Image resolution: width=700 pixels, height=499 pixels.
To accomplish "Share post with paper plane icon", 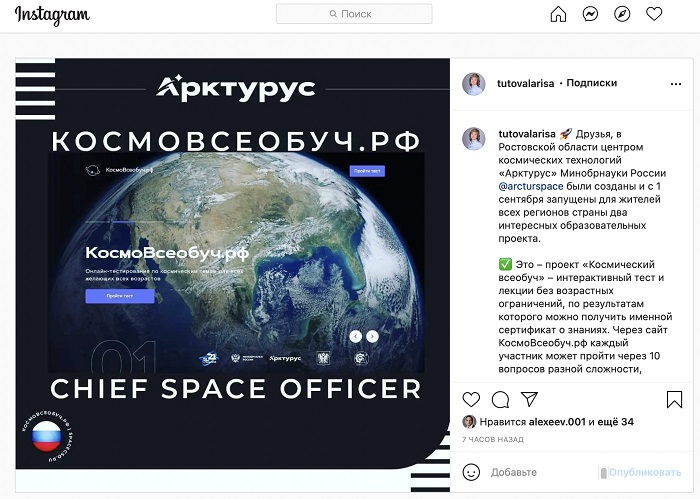I will (529, 399).
